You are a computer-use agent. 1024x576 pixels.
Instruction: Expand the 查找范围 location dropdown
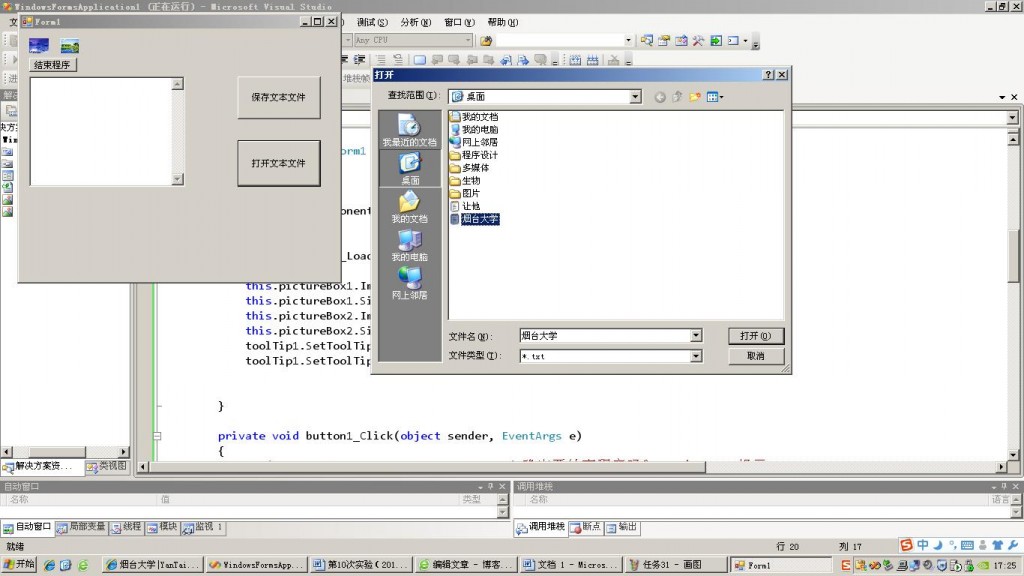pos(635,97)
